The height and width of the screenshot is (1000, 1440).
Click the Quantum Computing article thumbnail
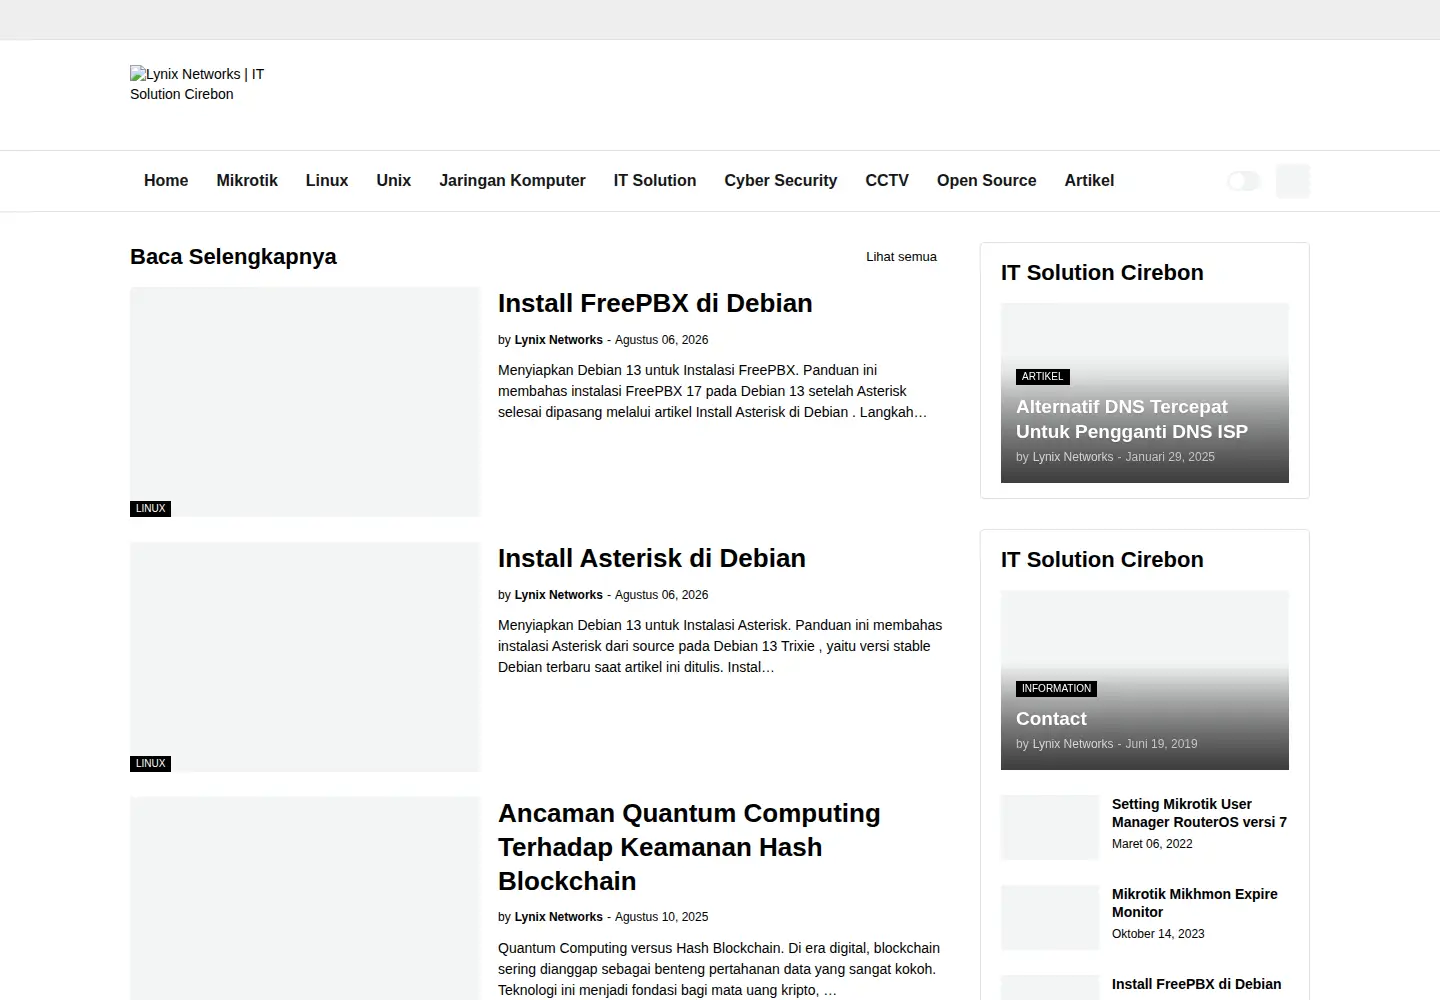tap(305, 898)
